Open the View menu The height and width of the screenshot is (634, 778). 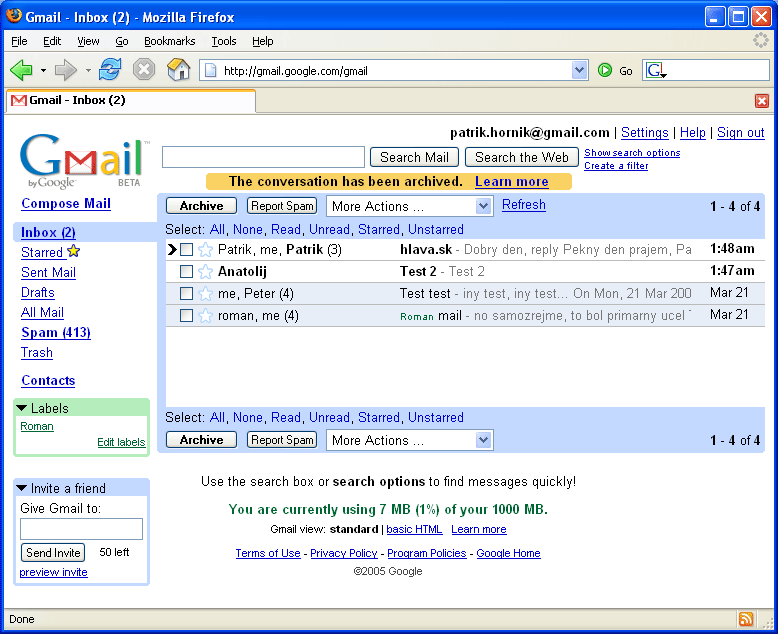click(x=88, y=41)
